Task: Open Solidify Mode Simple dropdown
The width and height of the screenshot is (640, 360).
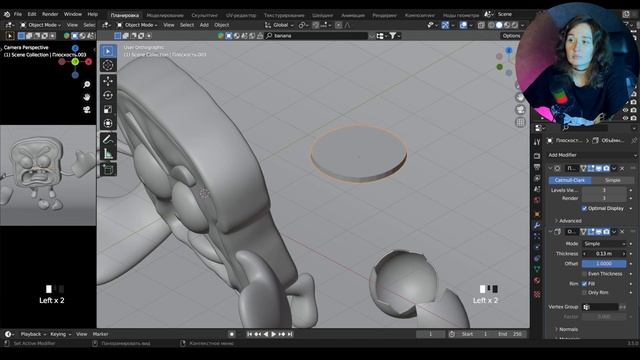Action: pos(604,244)
